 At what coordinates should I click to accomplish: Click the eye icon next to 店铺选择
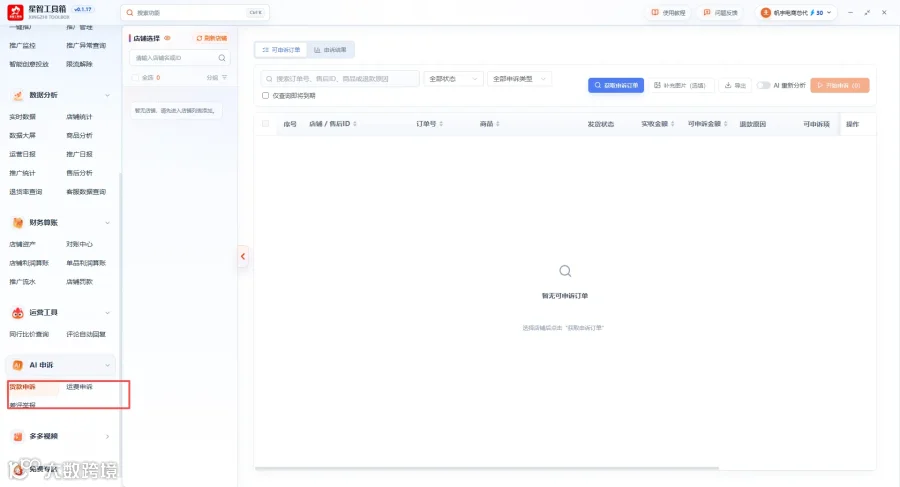tap(168, 38)
